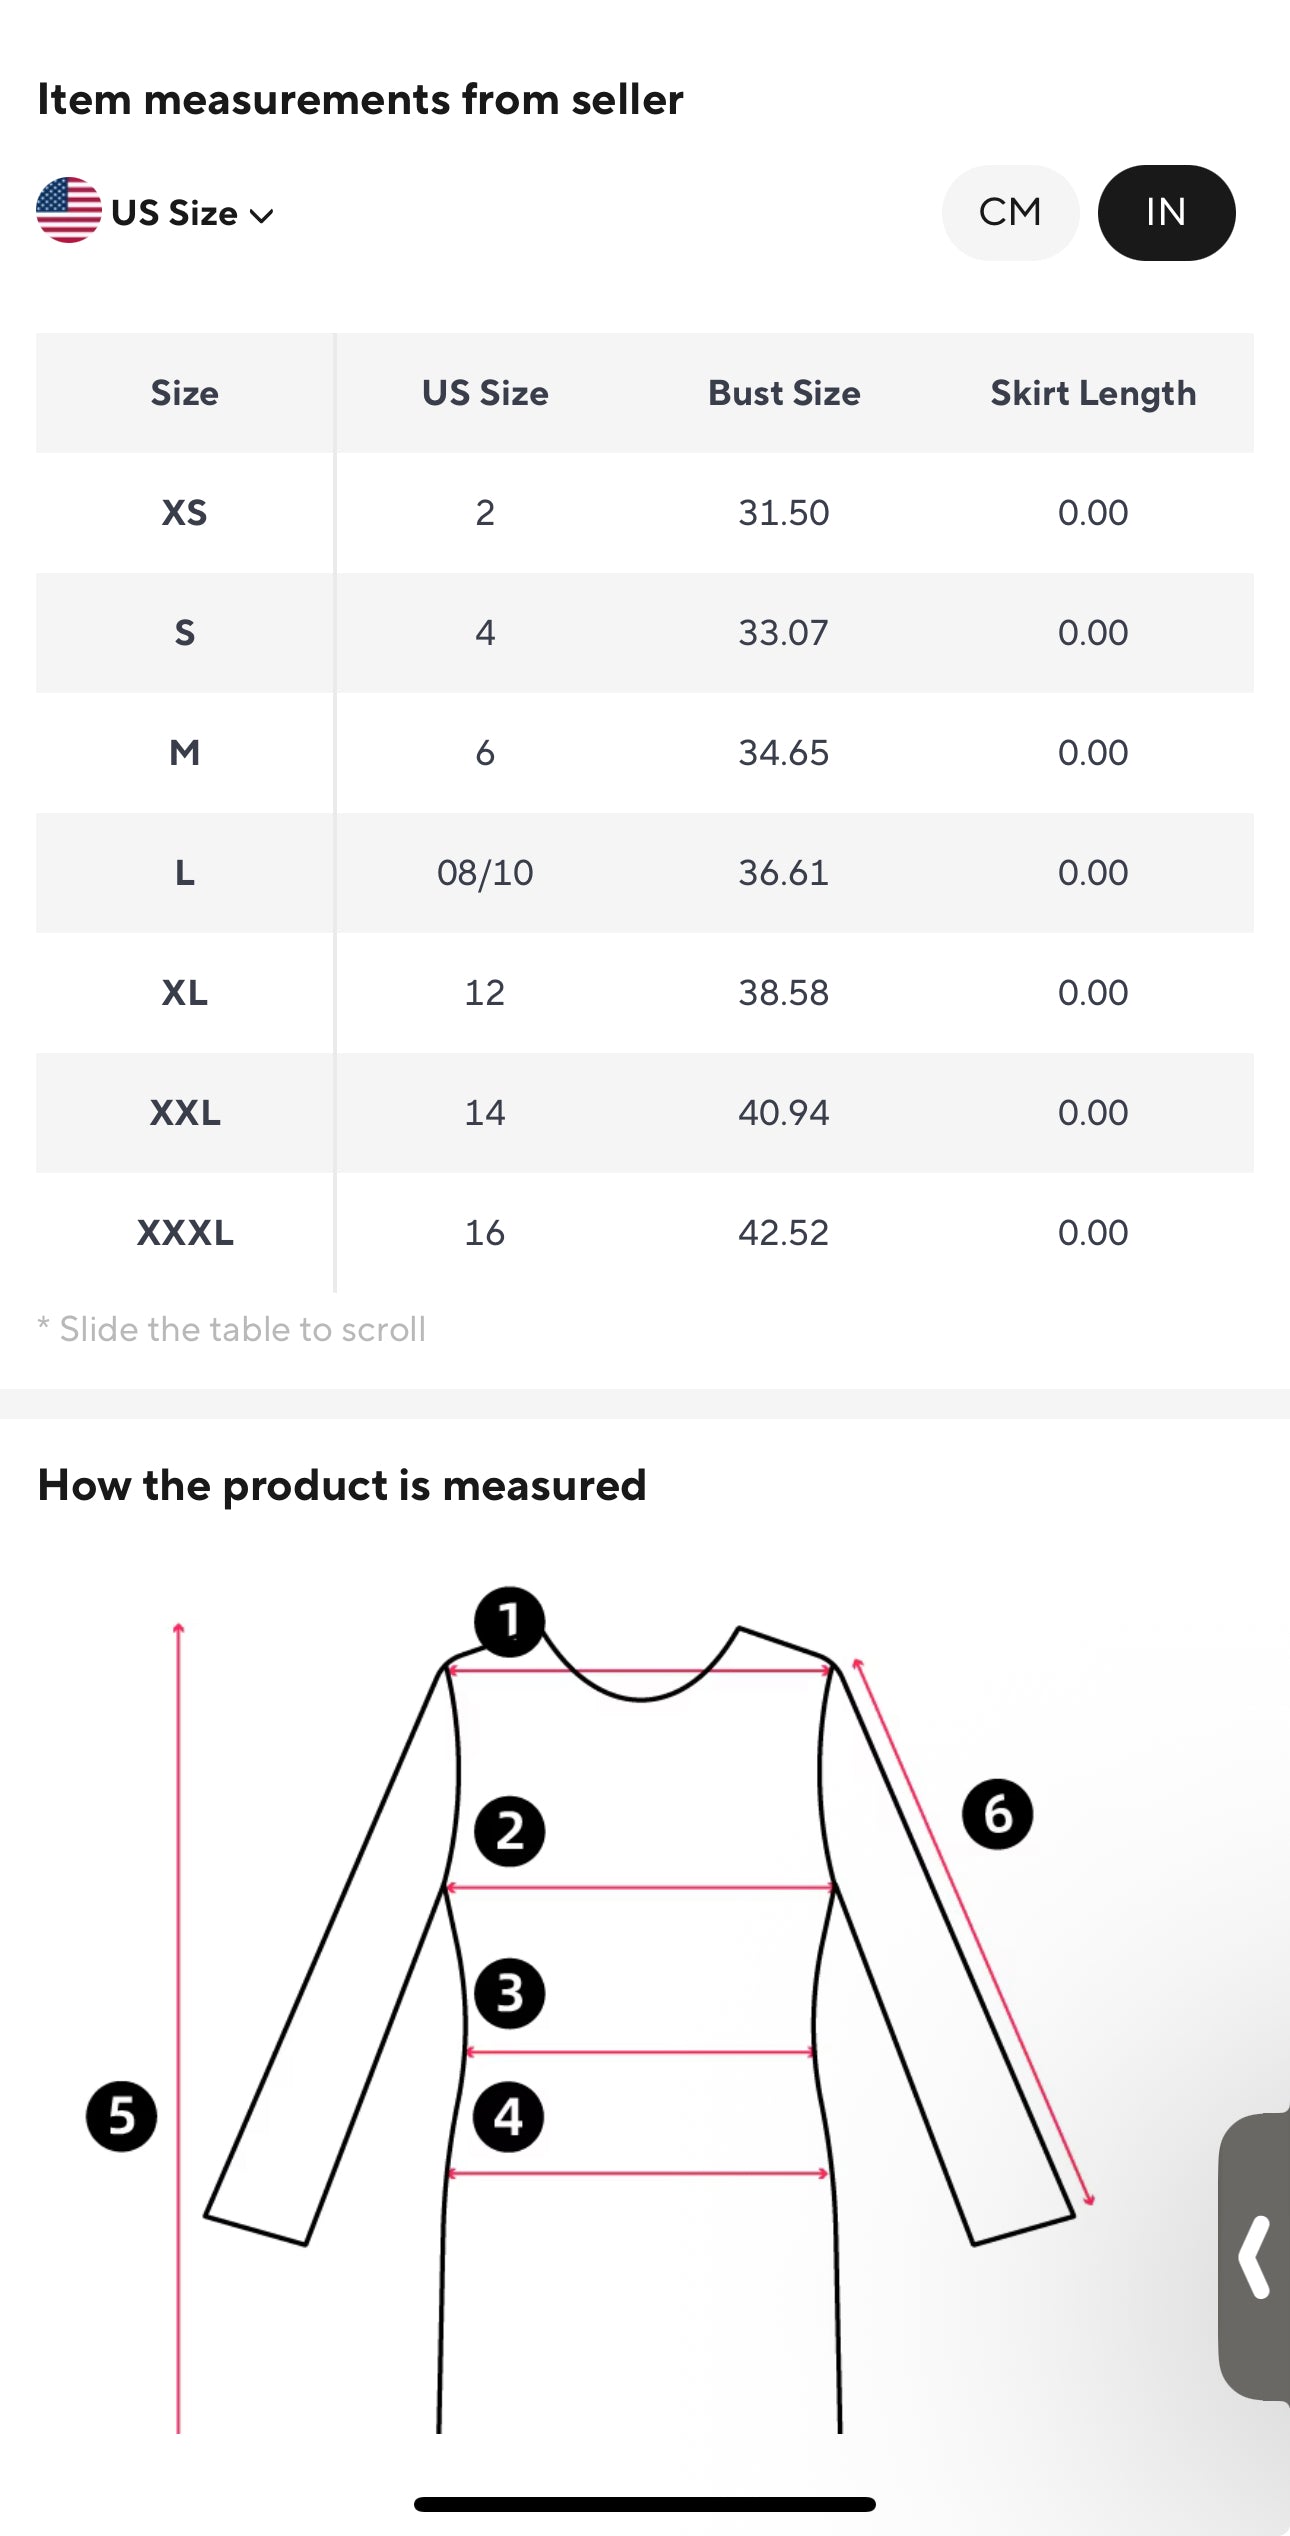Switch units to CM
The height and width of the screenshot is (2536, 1290).
point(1010,212)
